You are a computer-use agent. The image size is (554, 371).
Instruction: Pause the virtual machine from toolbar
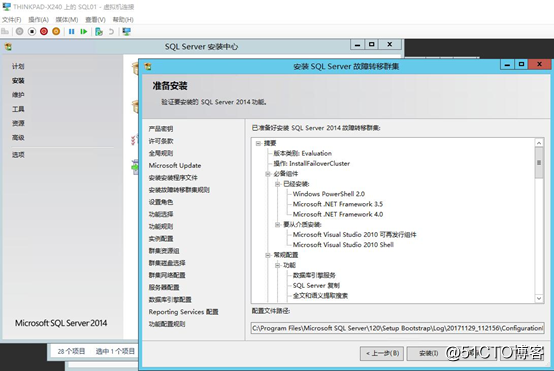point(71,31)
